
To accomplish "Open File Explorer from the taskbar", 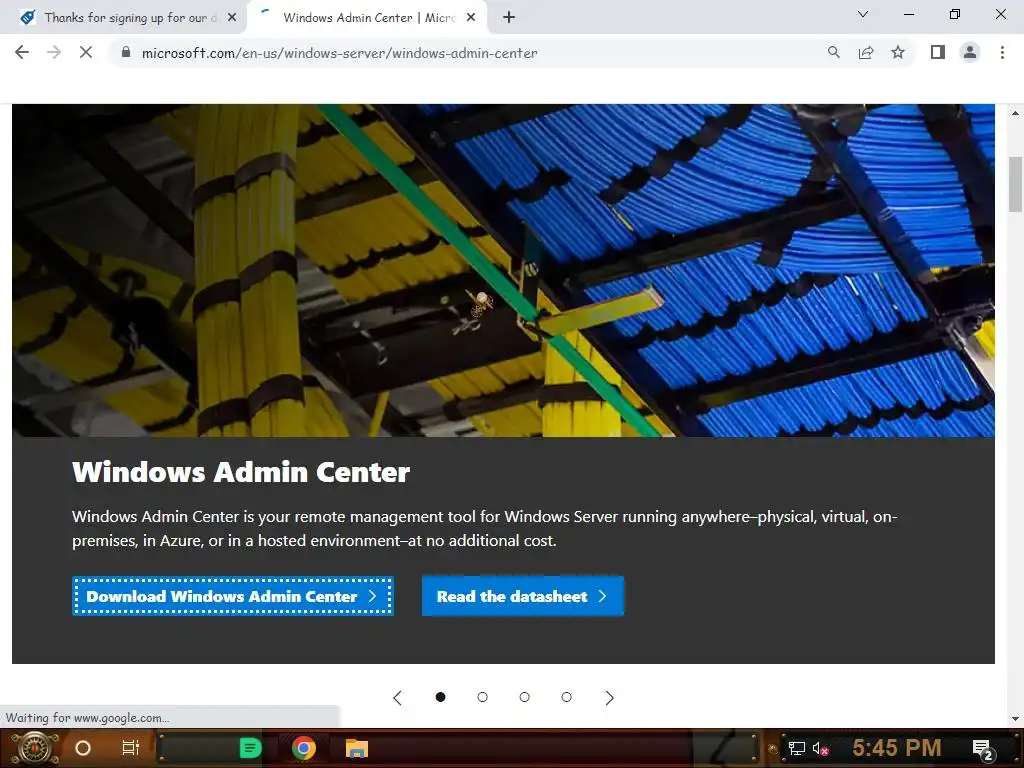I will click(x=357, y=748).
